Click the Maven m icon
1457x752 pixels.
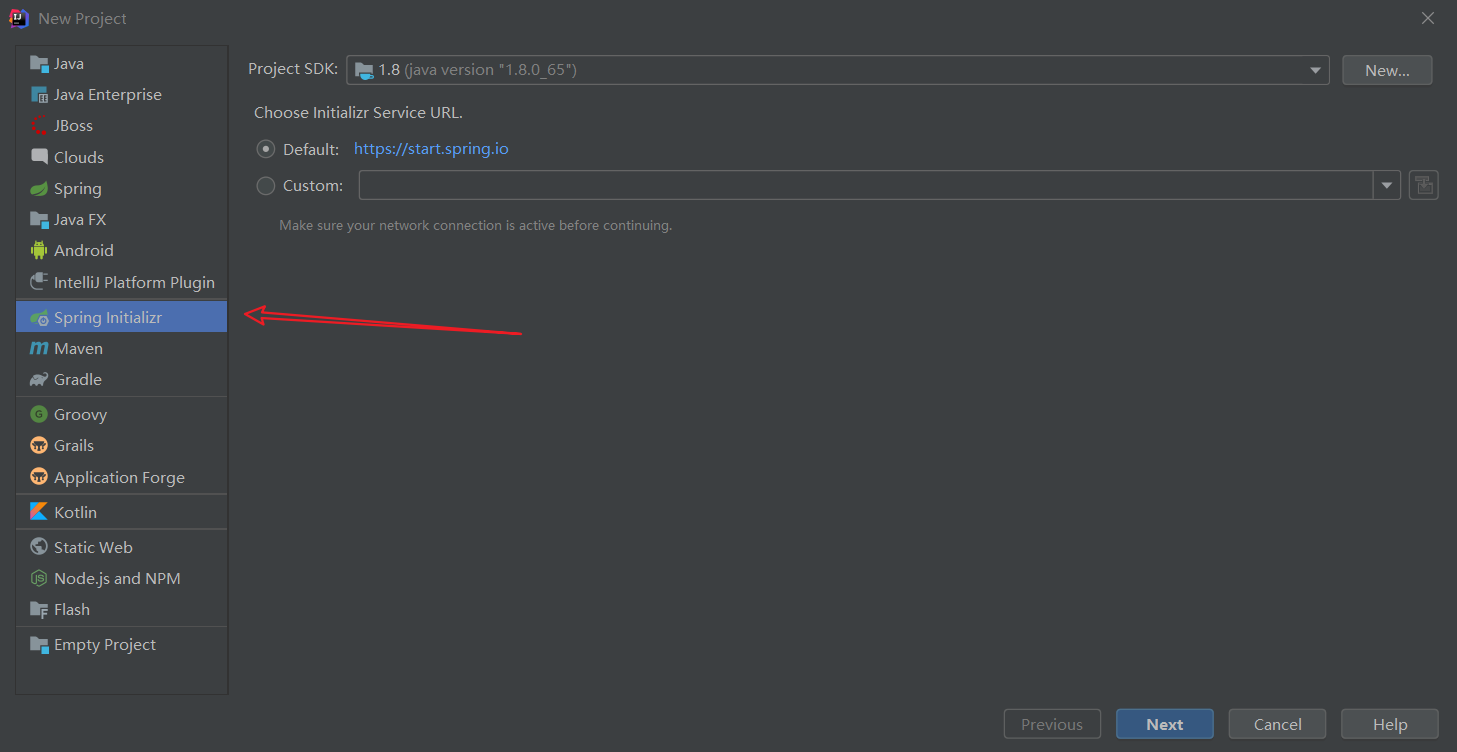pos(39,348)
